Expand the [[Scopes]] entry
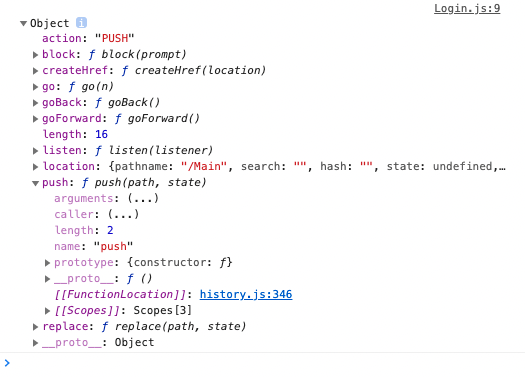Viewport: 525px width, 377px height. click(x=47, y=311)
